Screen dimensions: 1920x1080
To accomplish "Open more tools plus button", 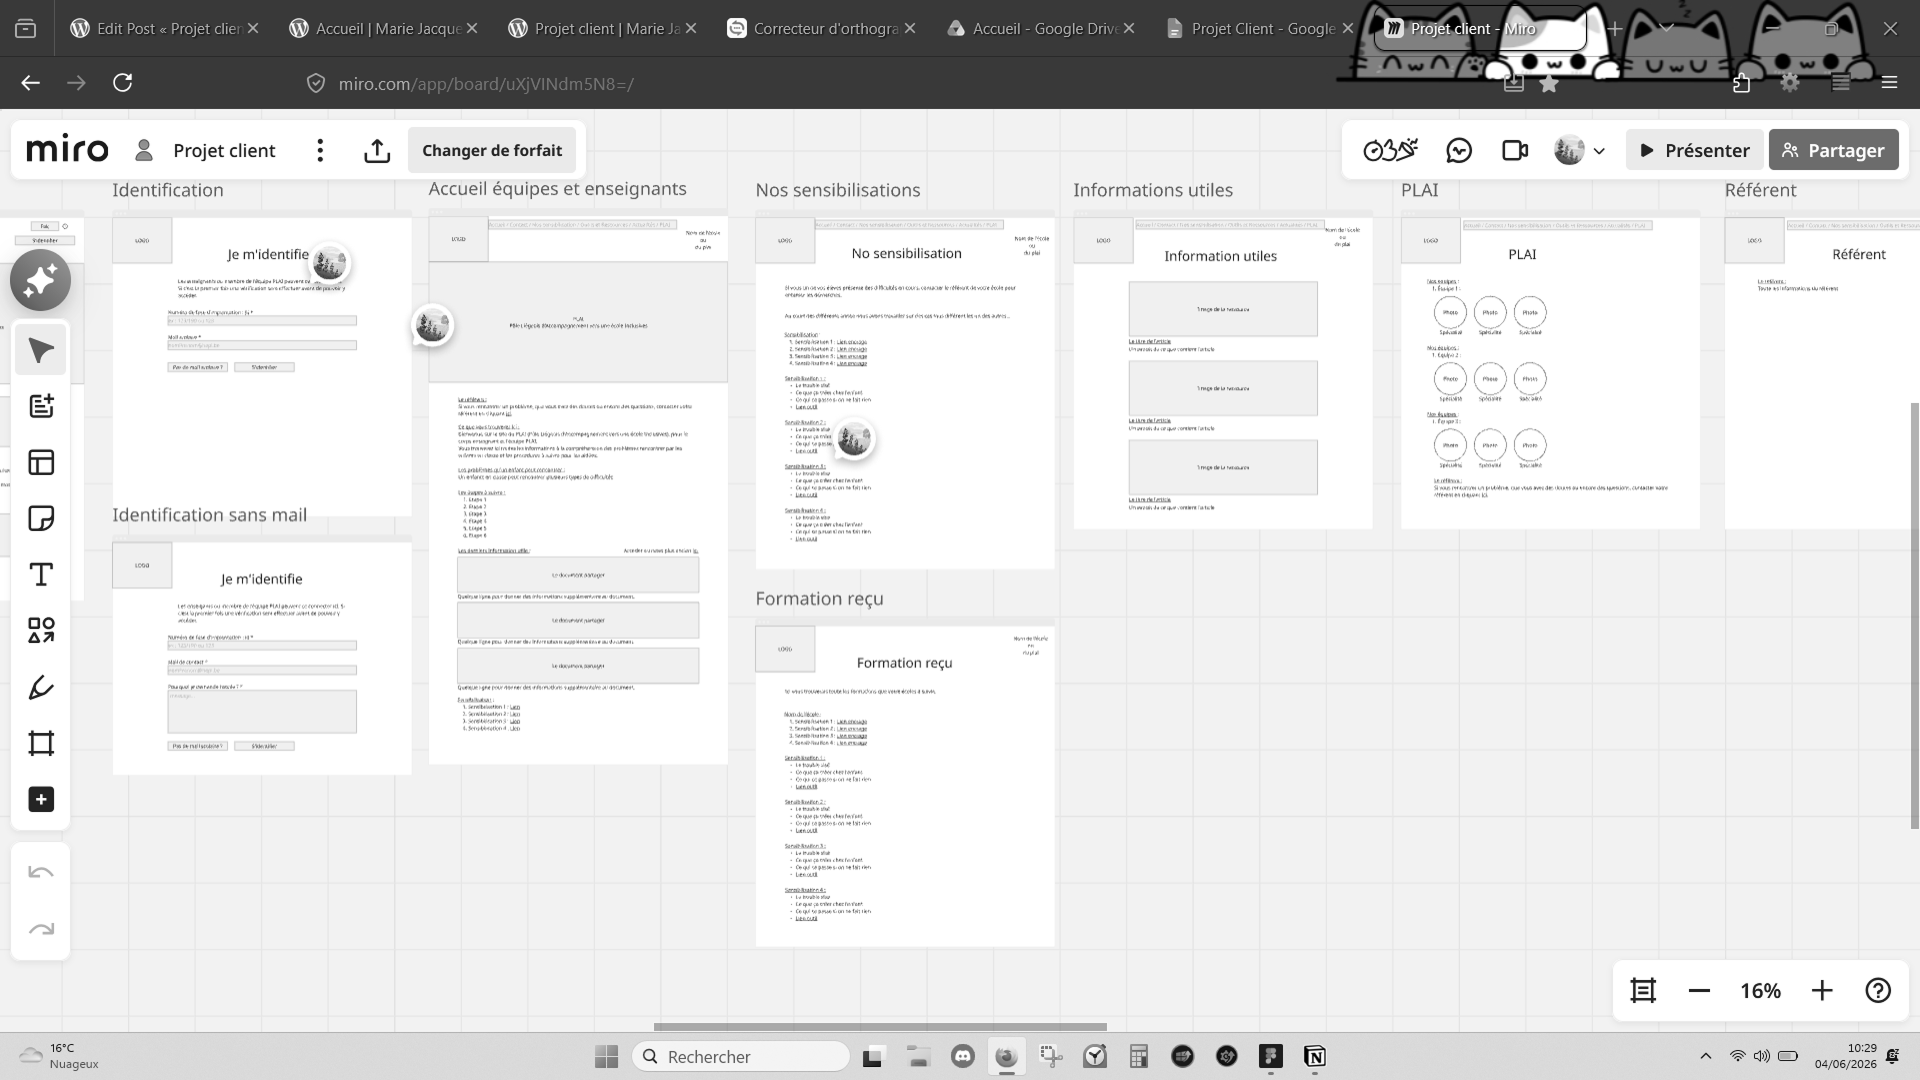I will (41, 799).
